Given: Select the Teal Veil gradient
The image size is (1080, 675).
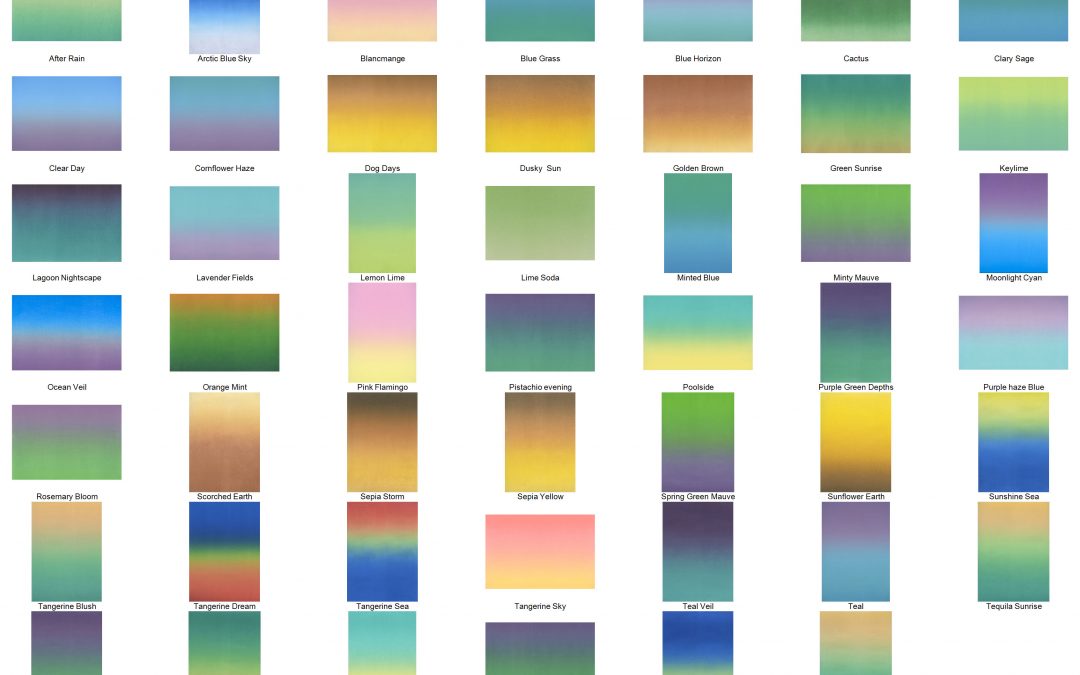Looking at the screenshot, I should pyautogui.click(x=698, y=551).
